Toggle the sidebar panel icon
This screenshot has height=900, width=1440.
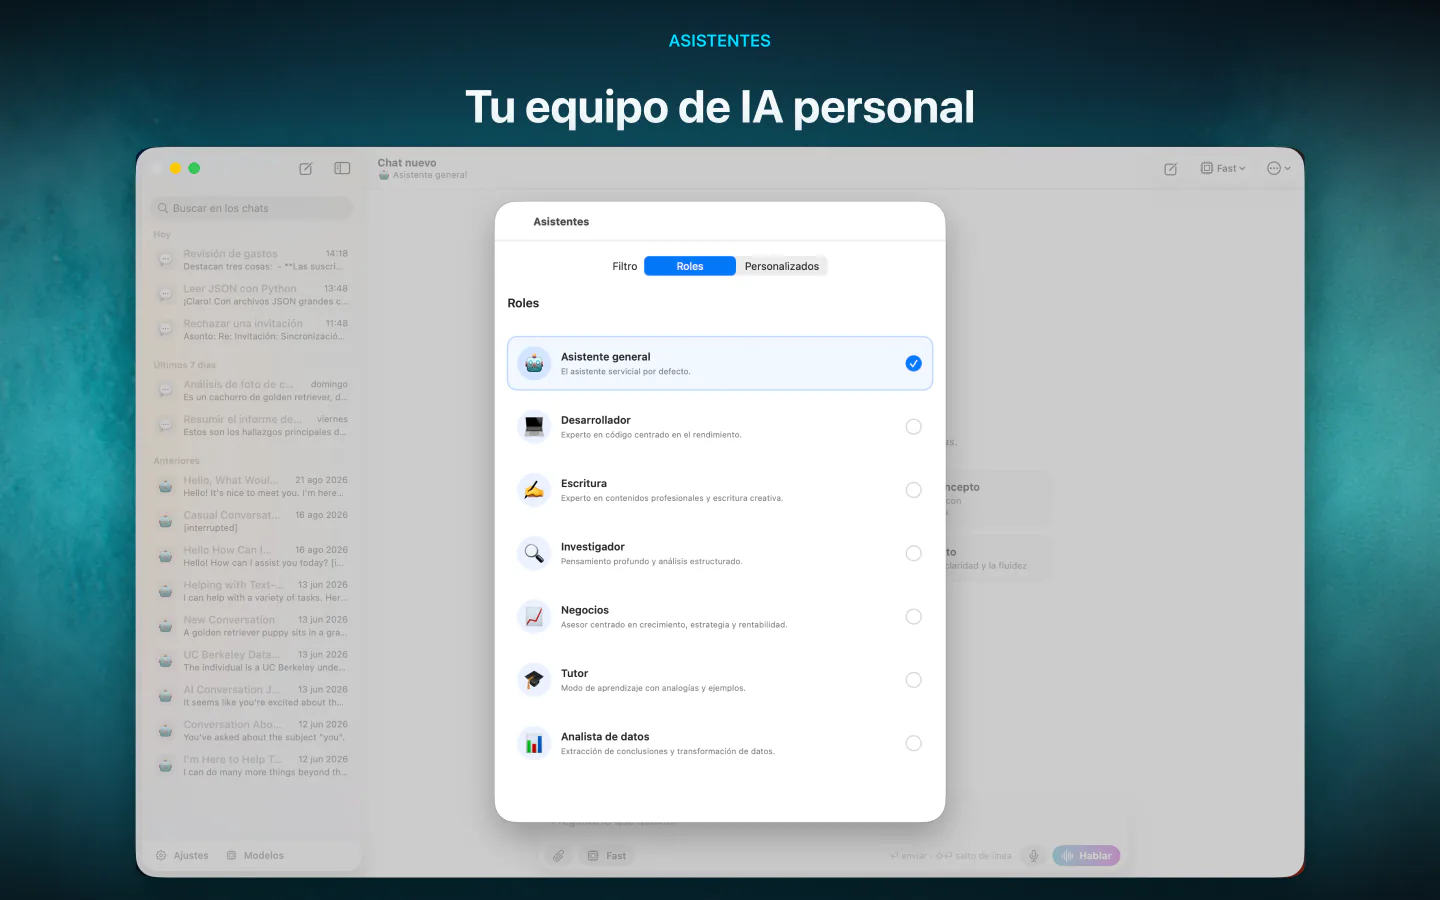pos(342,169)
